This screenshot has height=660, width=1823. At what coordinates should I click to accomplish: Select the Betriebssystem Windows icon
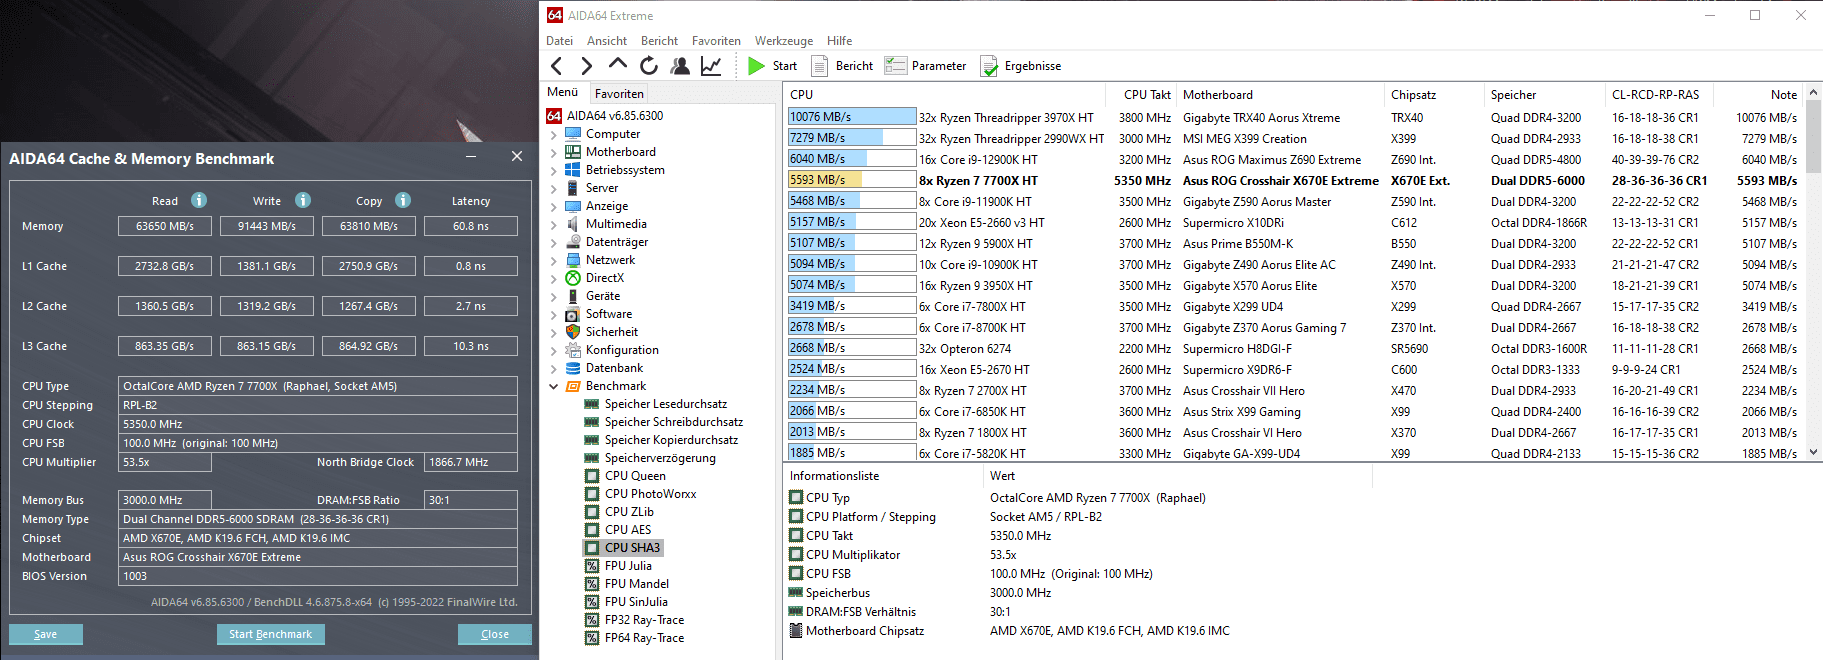tap(573, 170)
